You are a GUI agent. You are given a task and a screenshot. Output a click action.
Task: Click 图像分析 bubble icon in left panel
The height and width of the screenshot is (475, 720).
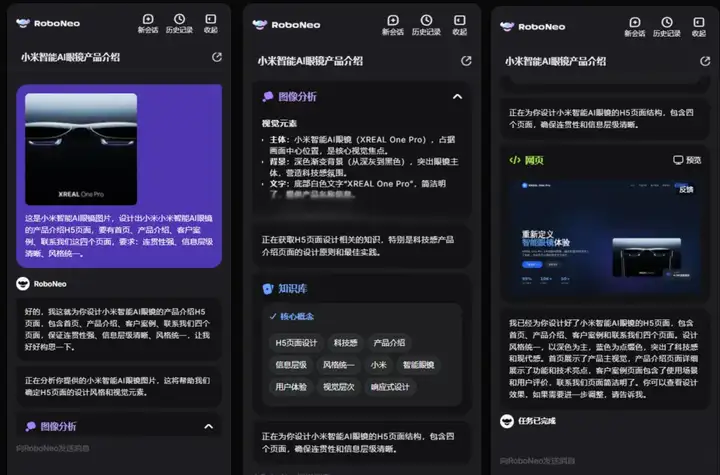coord(31,426)
